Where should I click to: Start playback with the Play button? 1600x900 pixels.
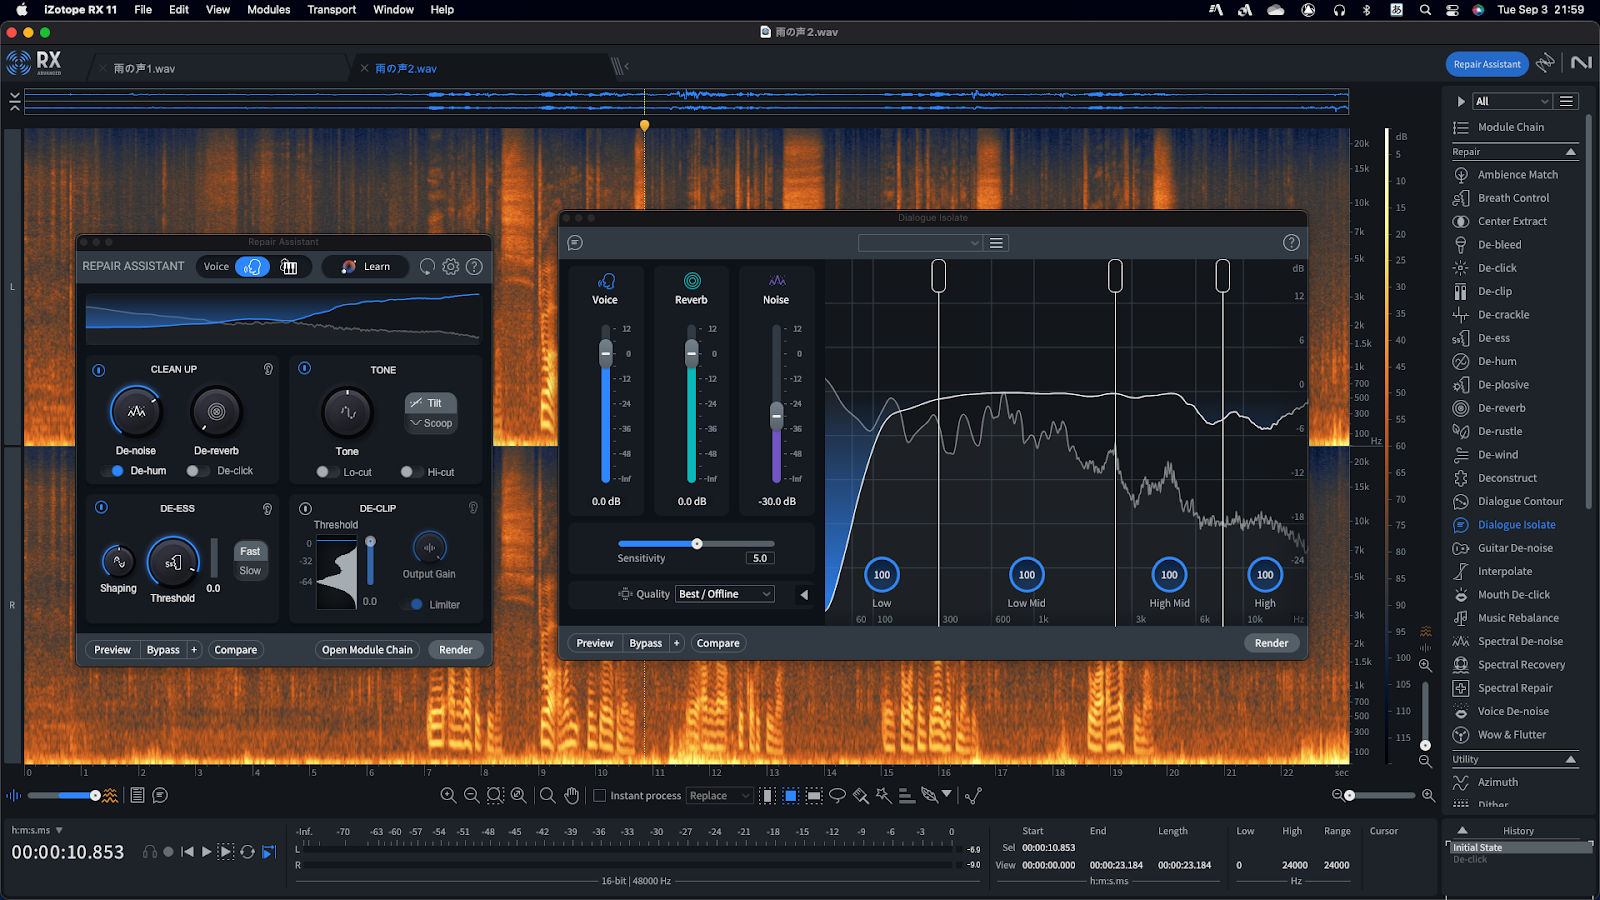click(x=206, y=852)
